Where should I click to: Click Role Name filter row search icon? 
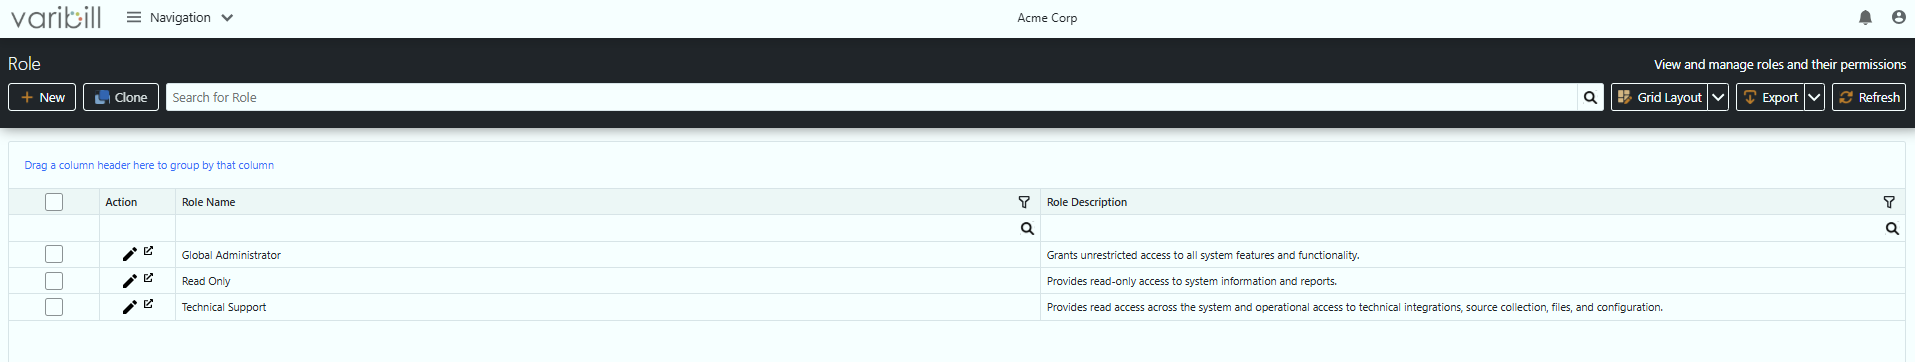click(x=1027, y=228)
